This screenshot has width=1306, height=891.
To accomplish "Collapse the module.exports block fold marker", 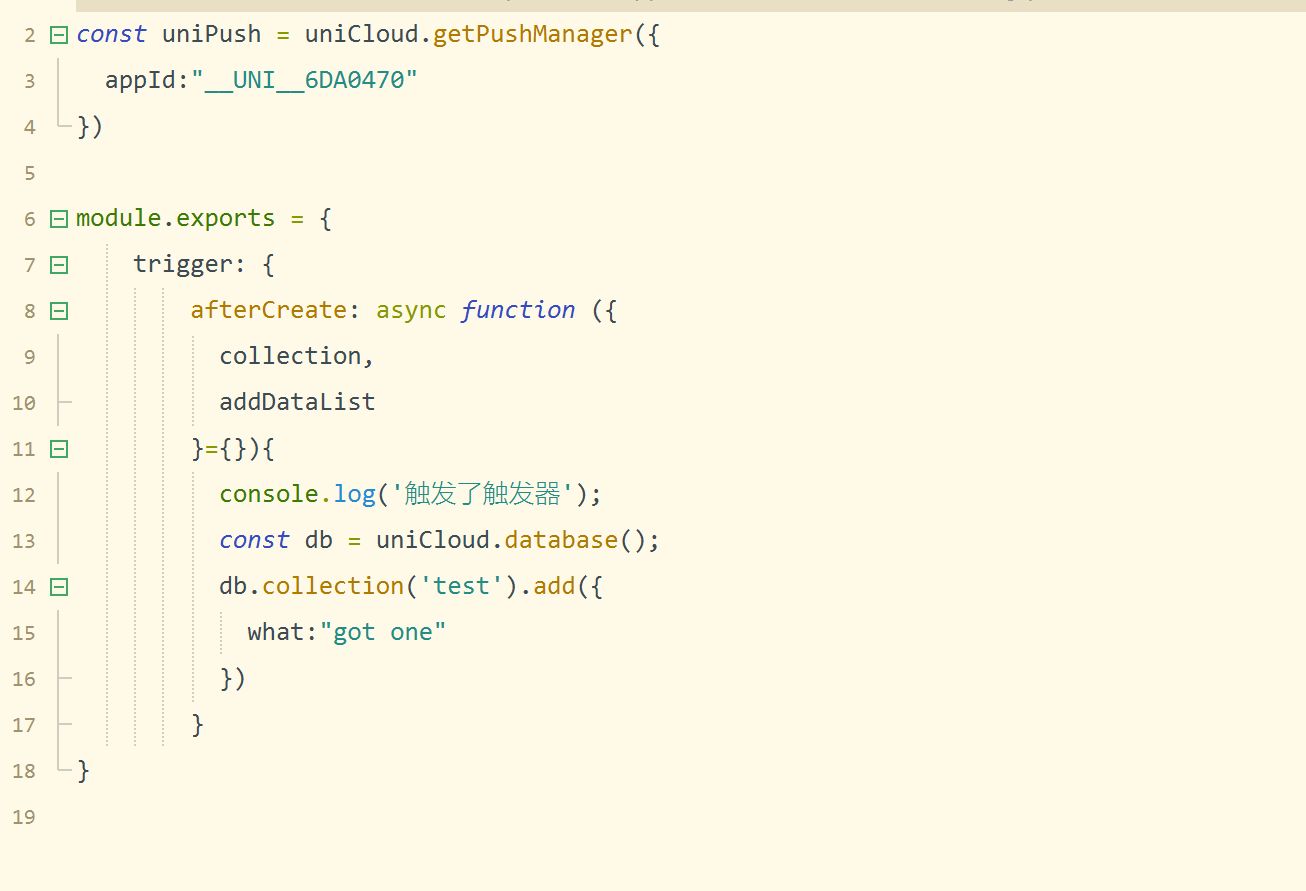I will tap(59, 219).
